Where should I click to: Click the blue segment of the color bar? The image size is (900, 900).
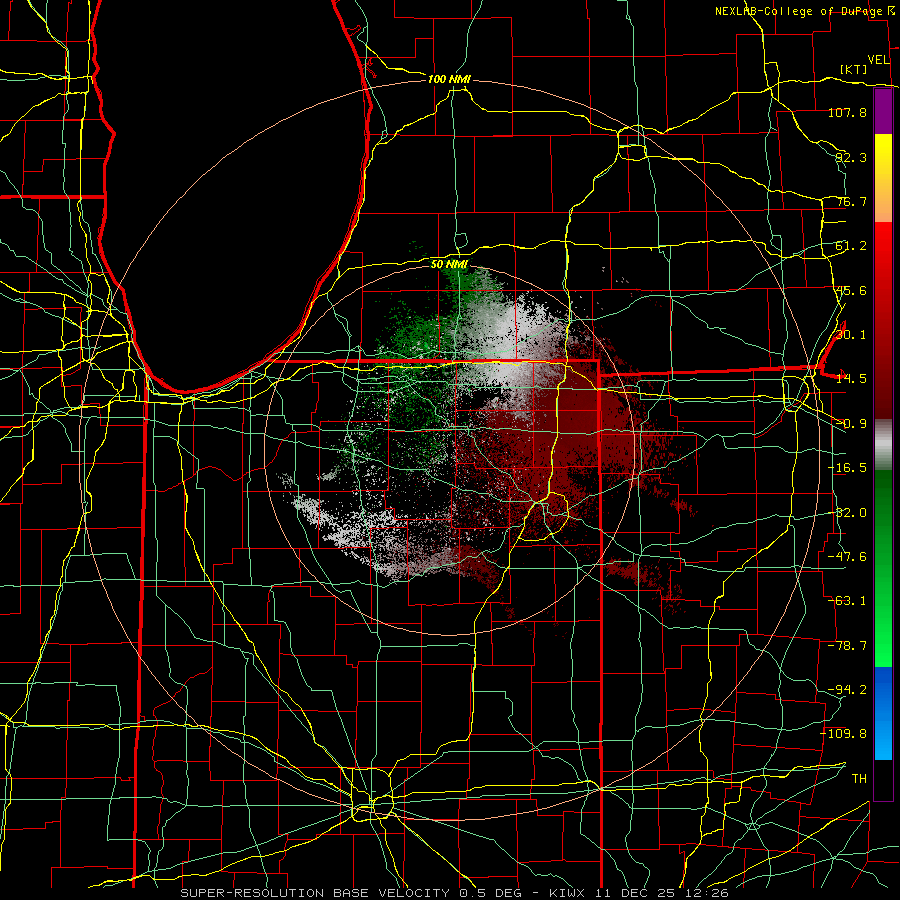[x=883, y=713]
